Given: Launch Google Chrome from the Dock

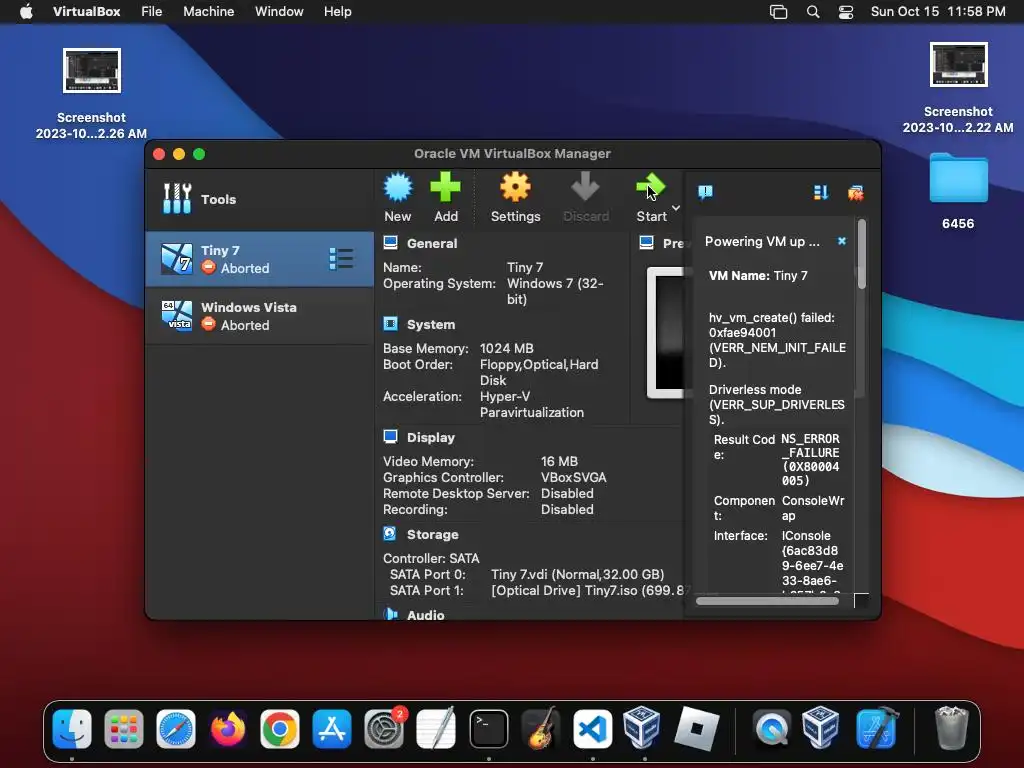Looking at the screenshot, I should point(280,728).
